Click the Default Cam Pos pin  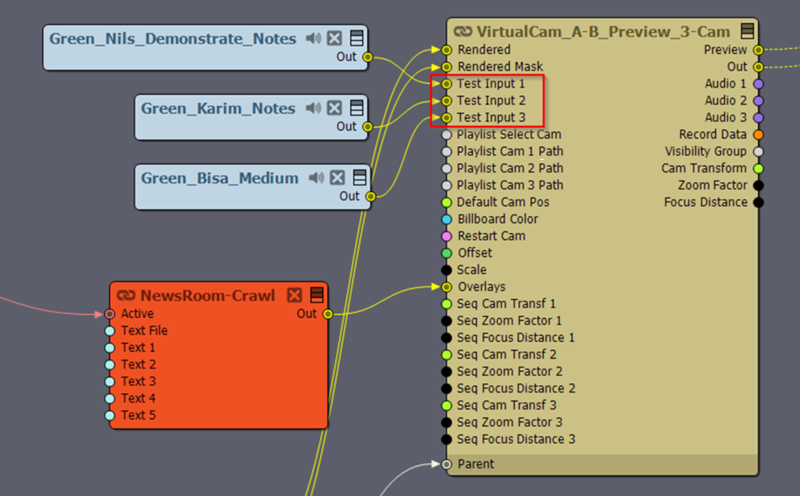[x=446, y=203]
